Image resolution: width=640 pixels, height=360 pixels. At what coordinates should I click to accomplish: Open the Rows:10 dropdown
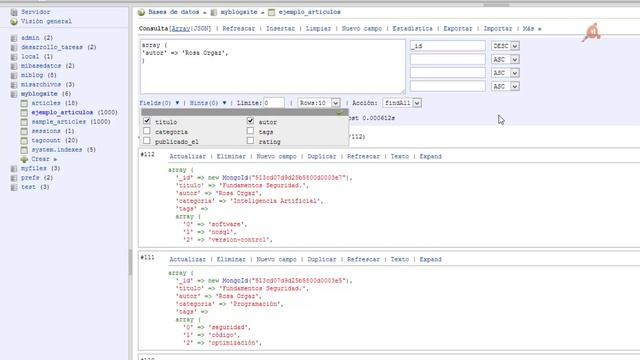[319, 103]
